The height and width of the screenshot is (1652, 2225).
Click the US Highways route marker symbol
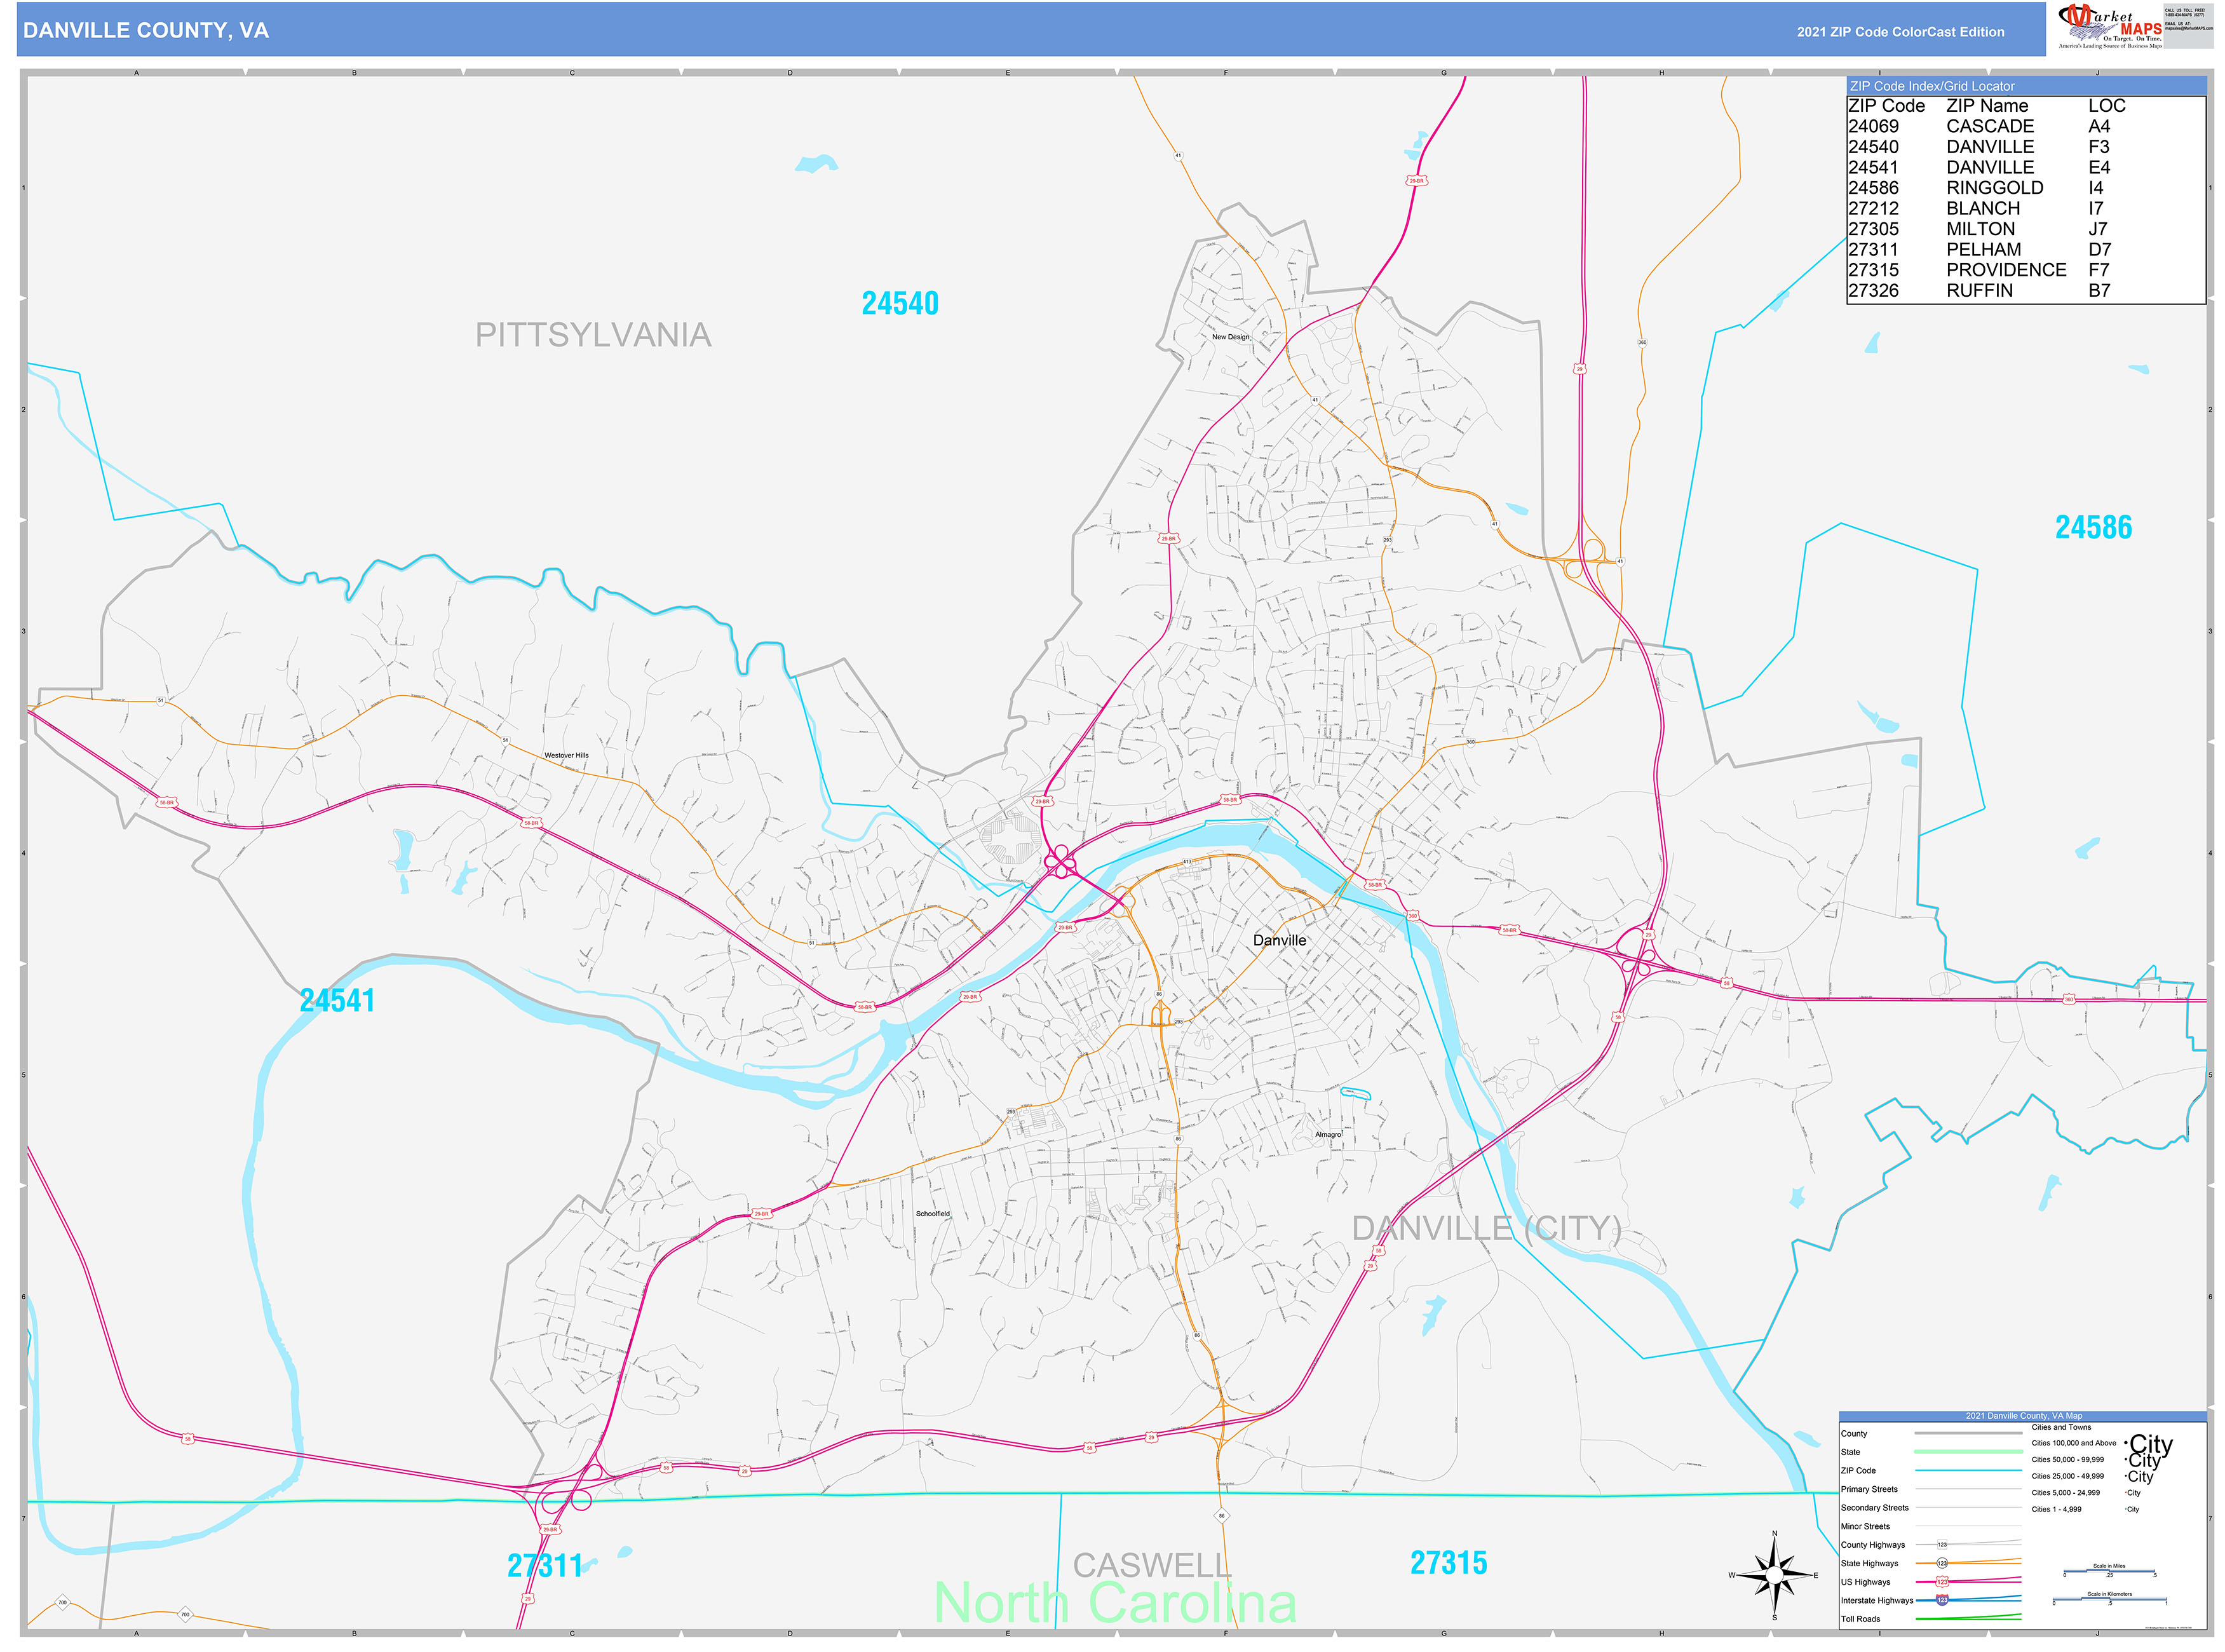click(1942, 1582)
